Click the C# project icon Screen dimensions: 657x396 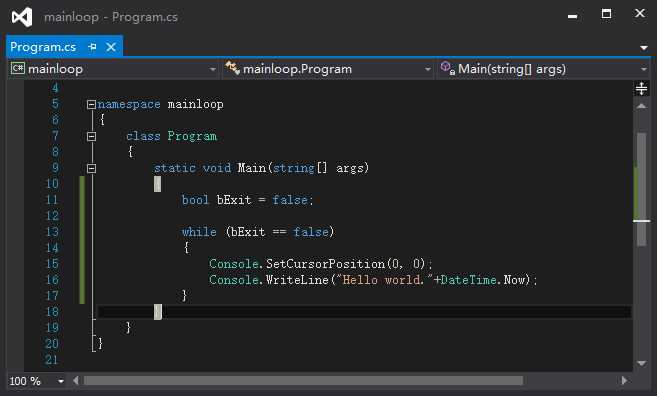[x=18, y=68]
